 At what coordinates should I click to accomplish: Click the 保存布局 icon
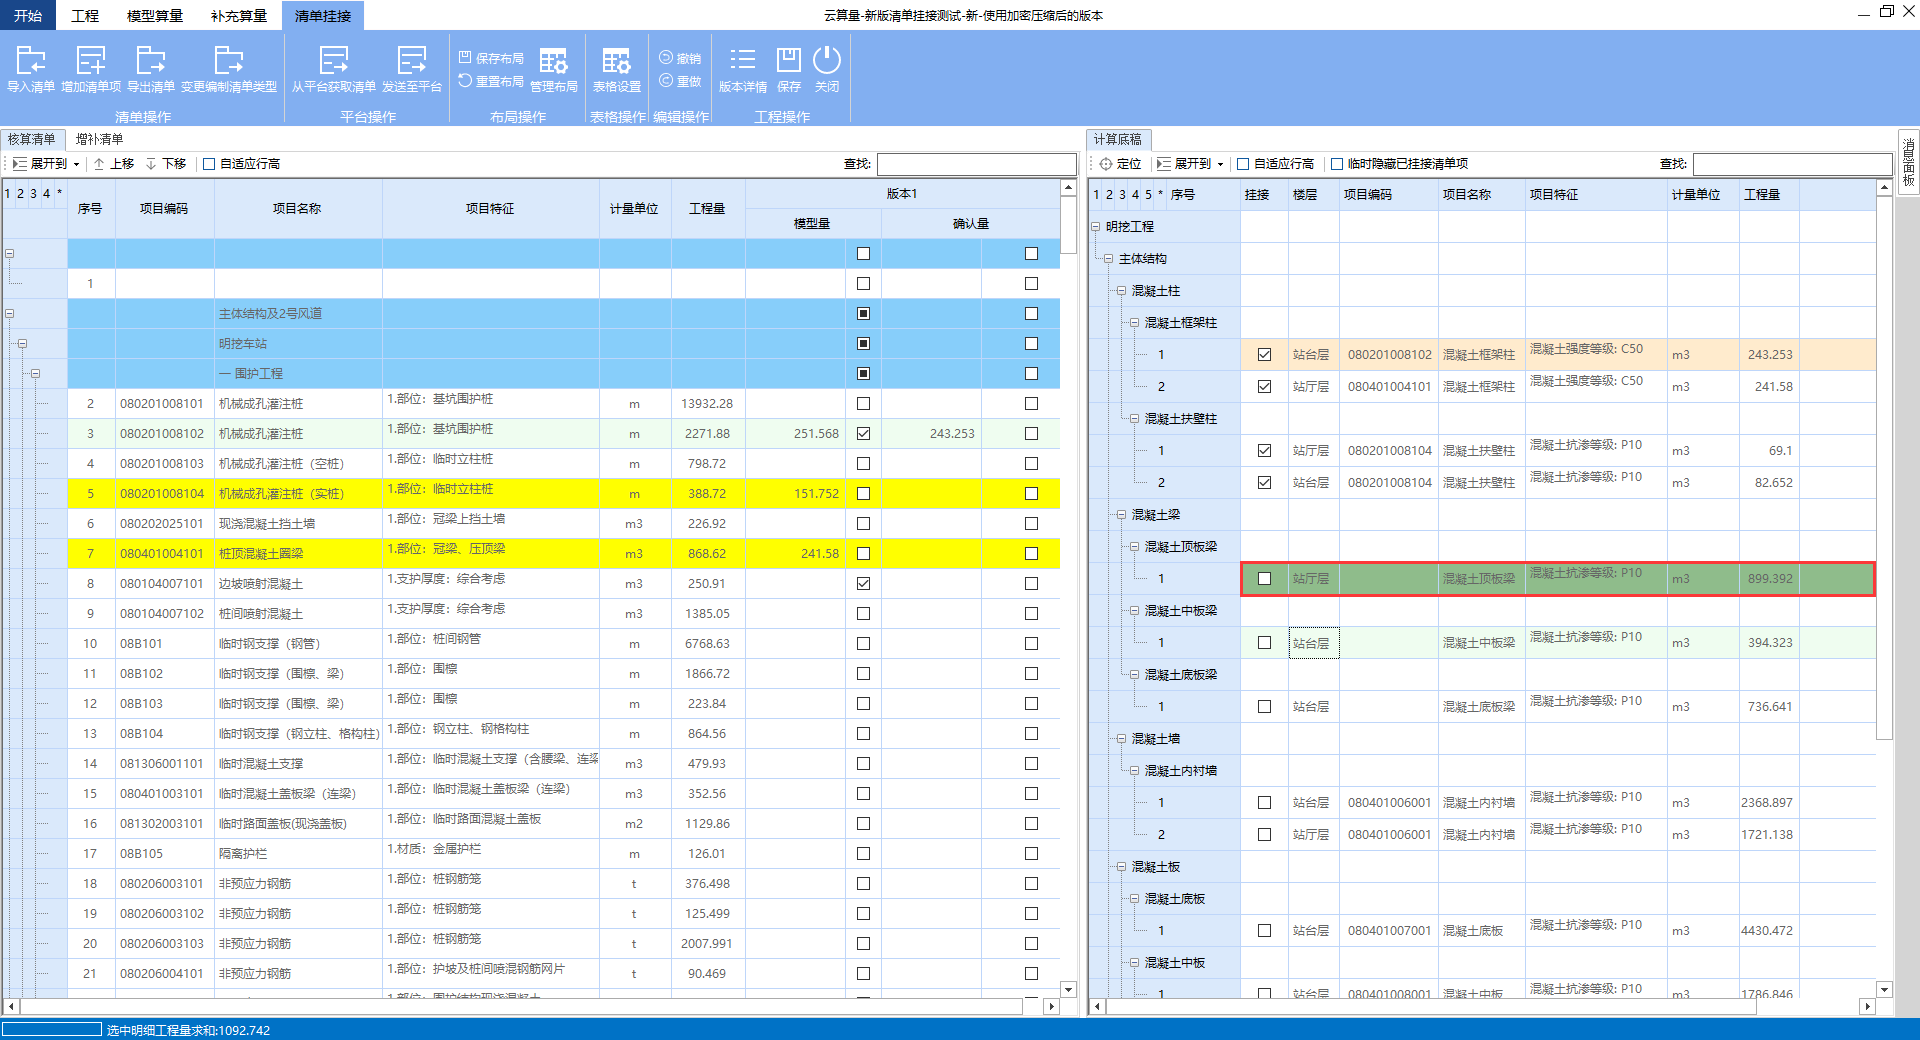[x=465, y=57]
